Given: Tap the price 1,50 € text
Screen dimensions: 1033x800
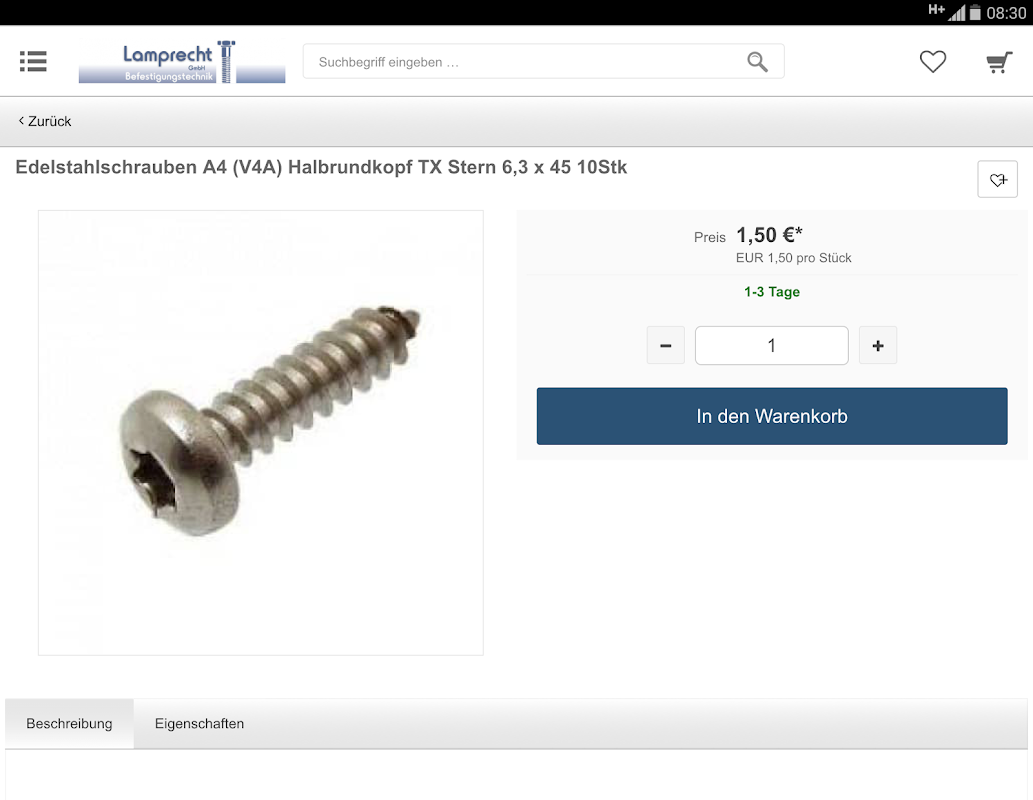Looking at the screenshot, I should tap(769, 235).
